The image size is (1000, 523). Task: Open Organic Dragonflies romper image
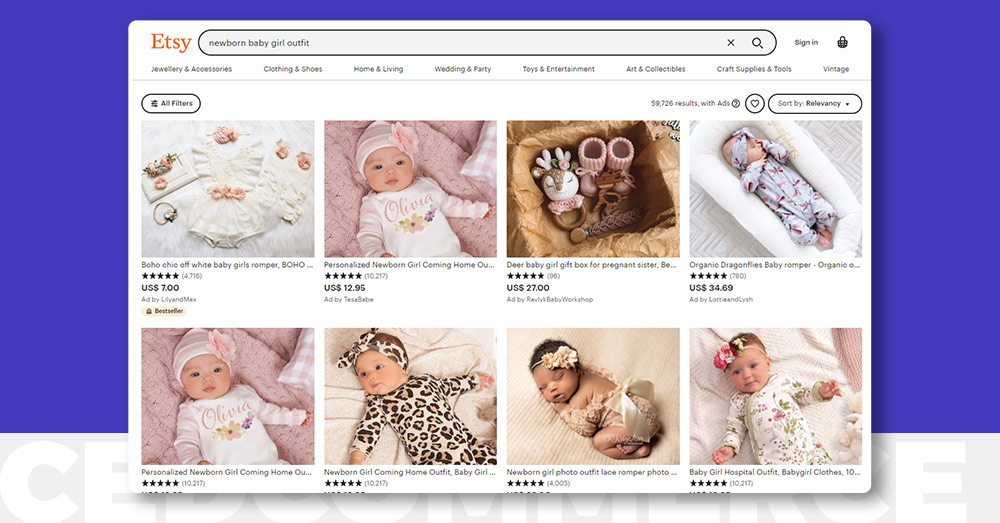point(776,189)
